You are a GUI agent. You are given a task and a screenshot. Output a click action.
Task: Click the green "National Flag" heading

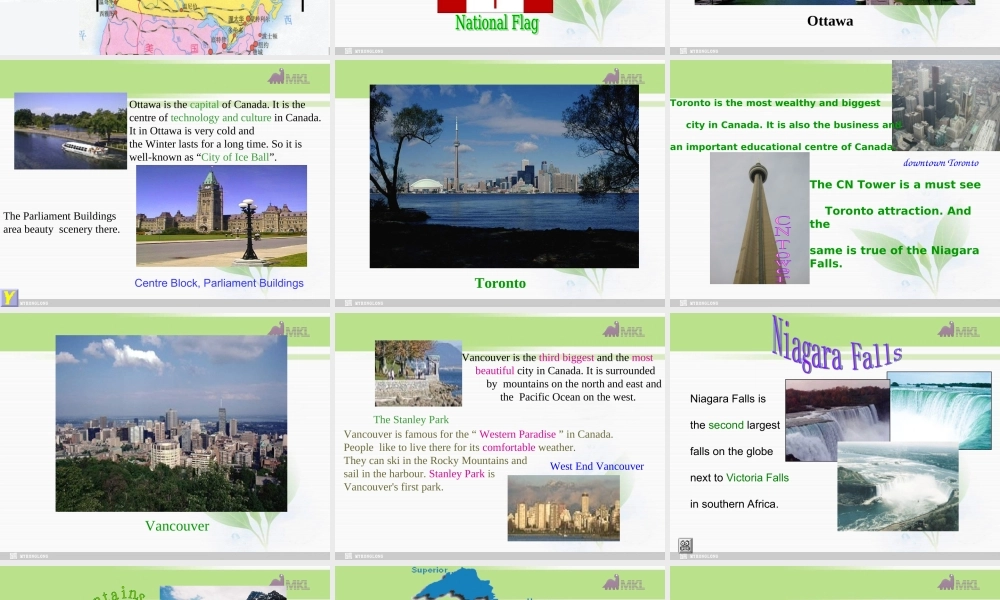496,23
